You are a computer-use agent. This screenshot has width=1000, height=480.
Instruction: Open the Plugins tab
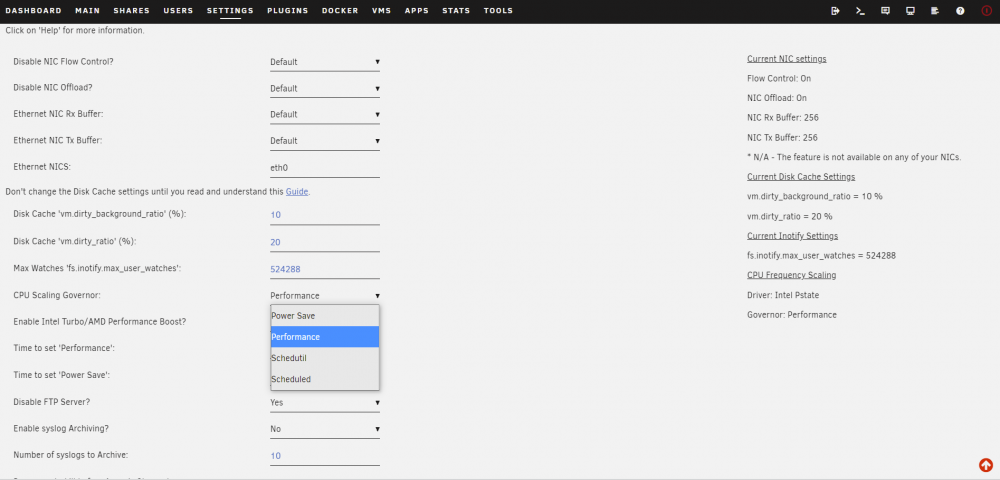288,11
